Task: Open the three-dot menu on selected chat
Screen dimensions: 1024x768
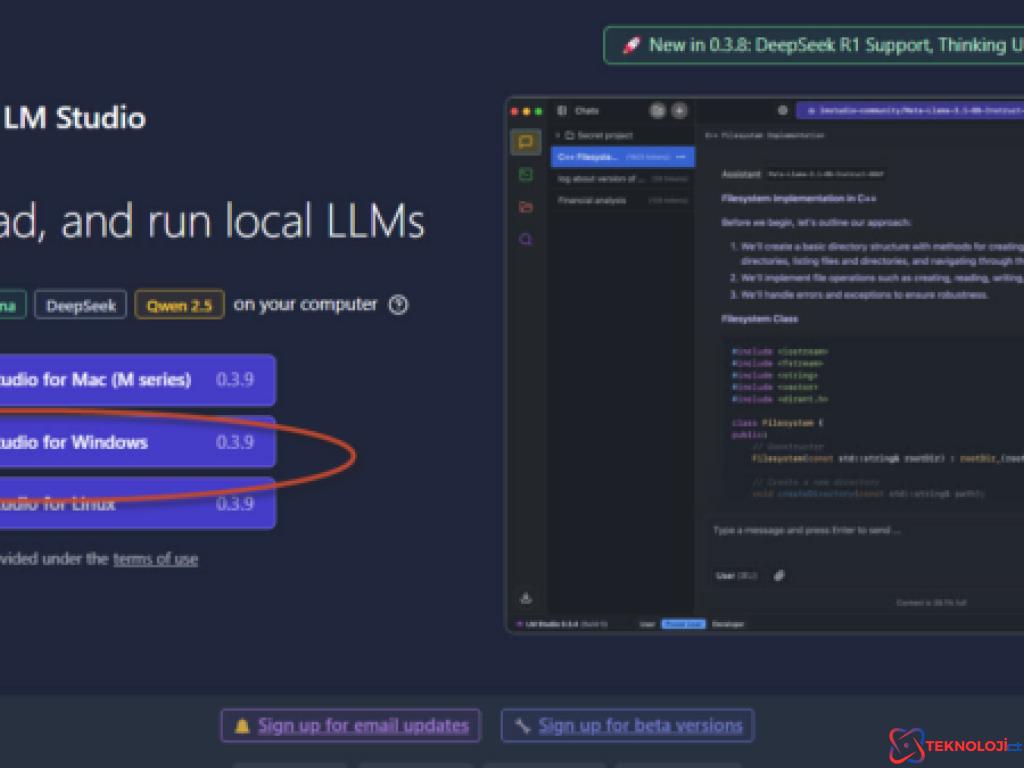Action: (682, 157)
